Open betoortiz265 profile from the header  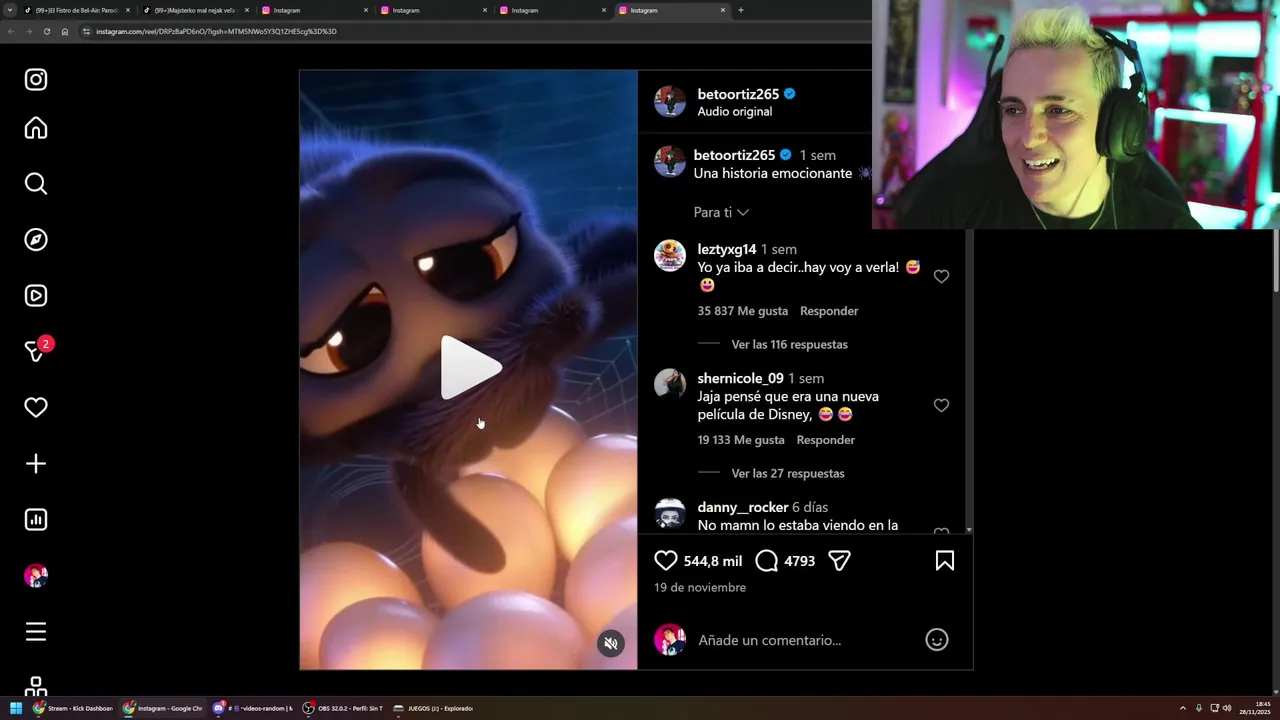(738, 94)
